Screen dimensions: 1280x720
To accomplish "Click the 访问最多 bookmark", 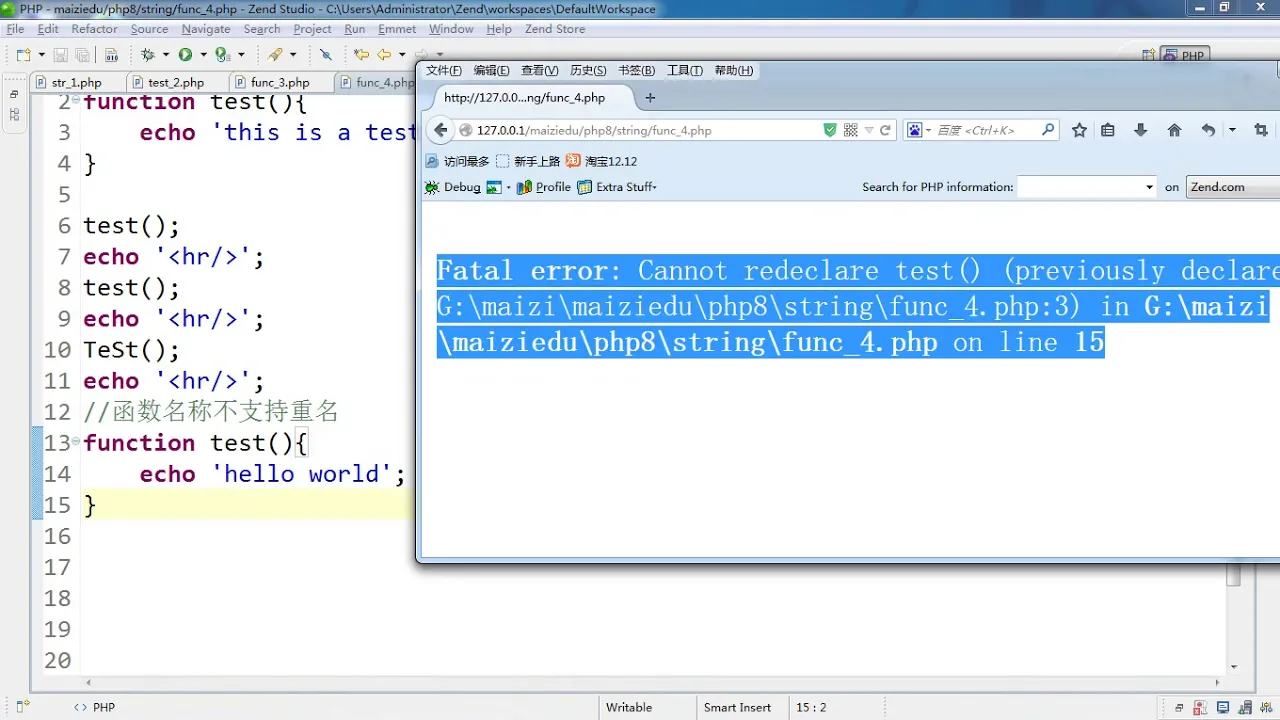I will click(458, 161).
